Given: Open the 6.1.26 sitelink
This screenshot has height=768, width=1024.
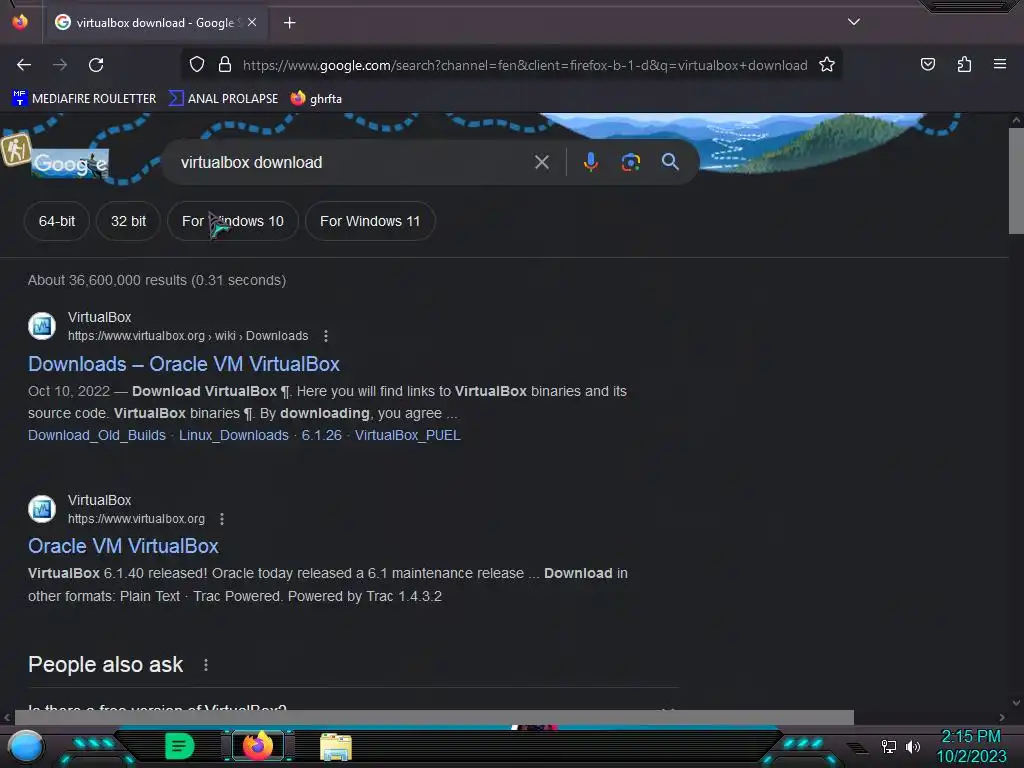Looking at the screenshot, I should 321,435.
